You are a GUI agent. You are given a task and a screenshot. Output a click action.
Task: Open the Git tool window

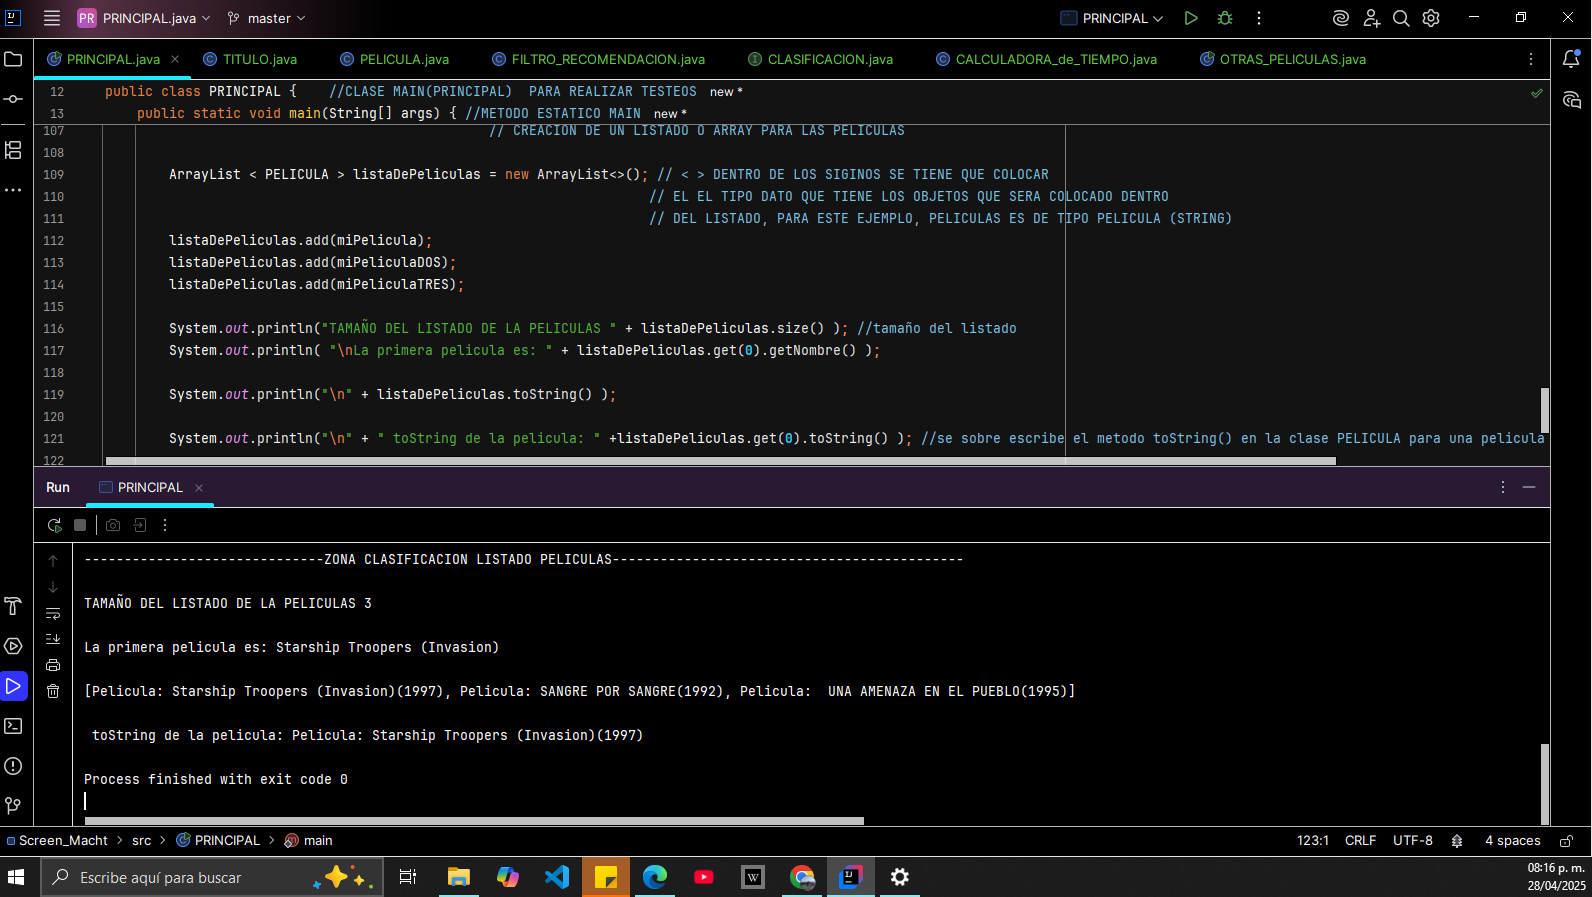point(13,806)
